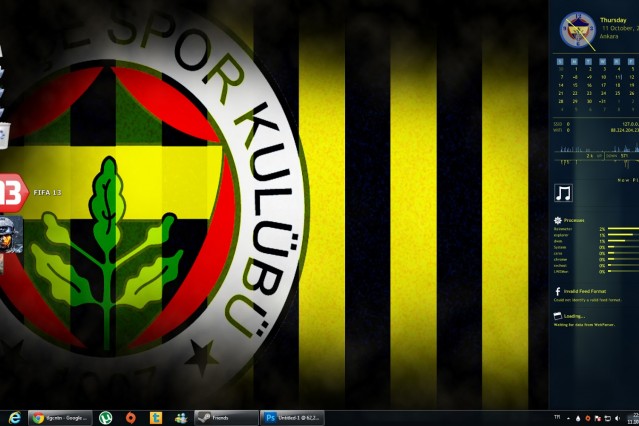Image resolution: width=639 pixels, height=426 pixels.
Task: Open the uTorrent taskbar icon
Action: 105,417
